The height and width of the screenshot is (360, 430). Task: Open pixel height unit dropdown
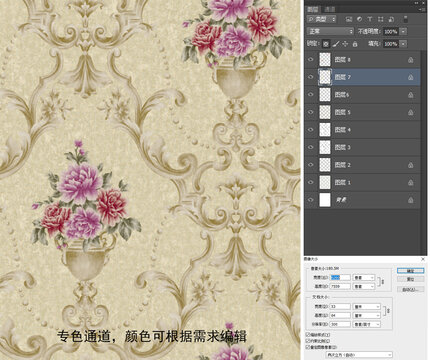(364, 286)
